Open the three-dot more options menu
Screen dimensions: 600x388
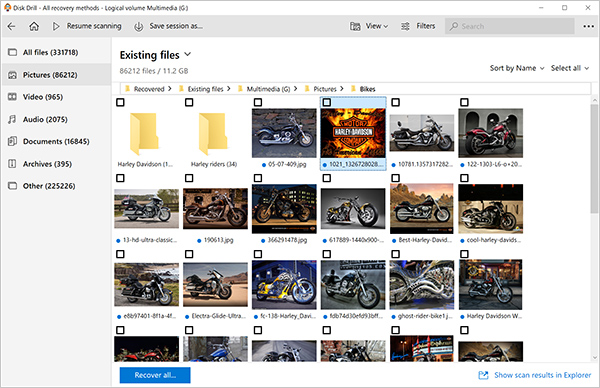click(588, 26)
